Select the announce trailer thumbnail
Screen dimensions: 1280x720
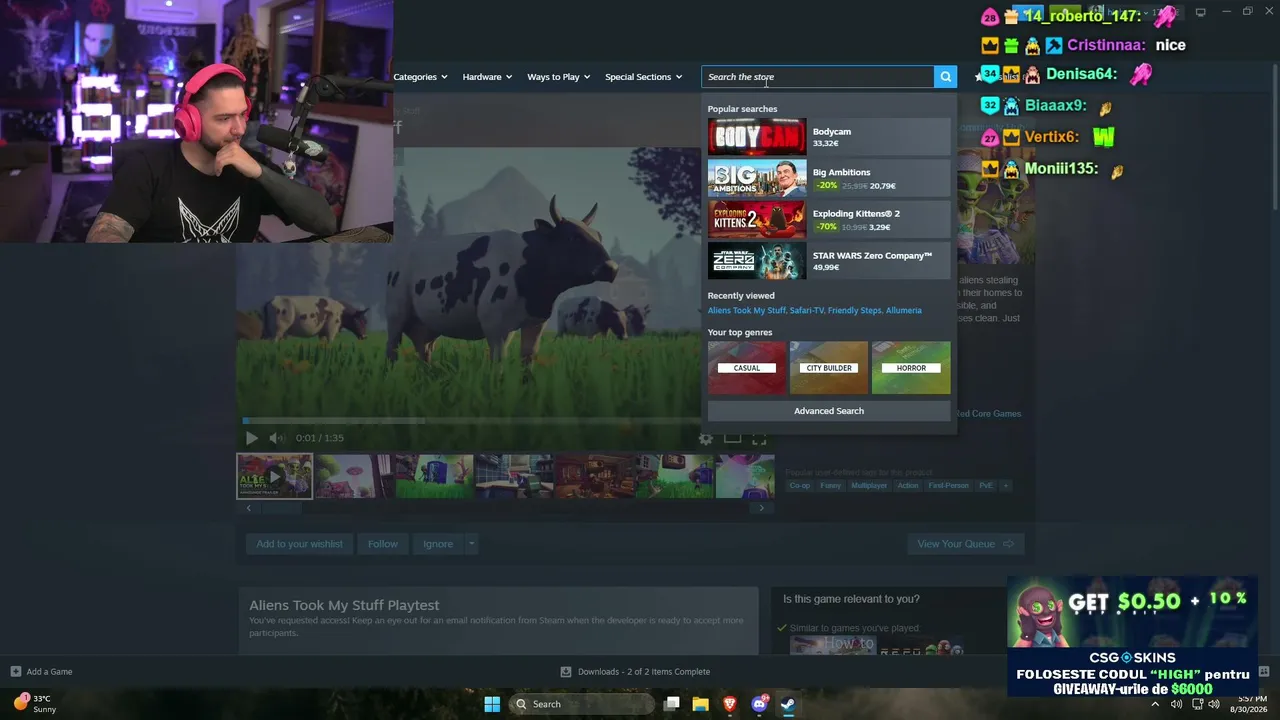(275, 476)
